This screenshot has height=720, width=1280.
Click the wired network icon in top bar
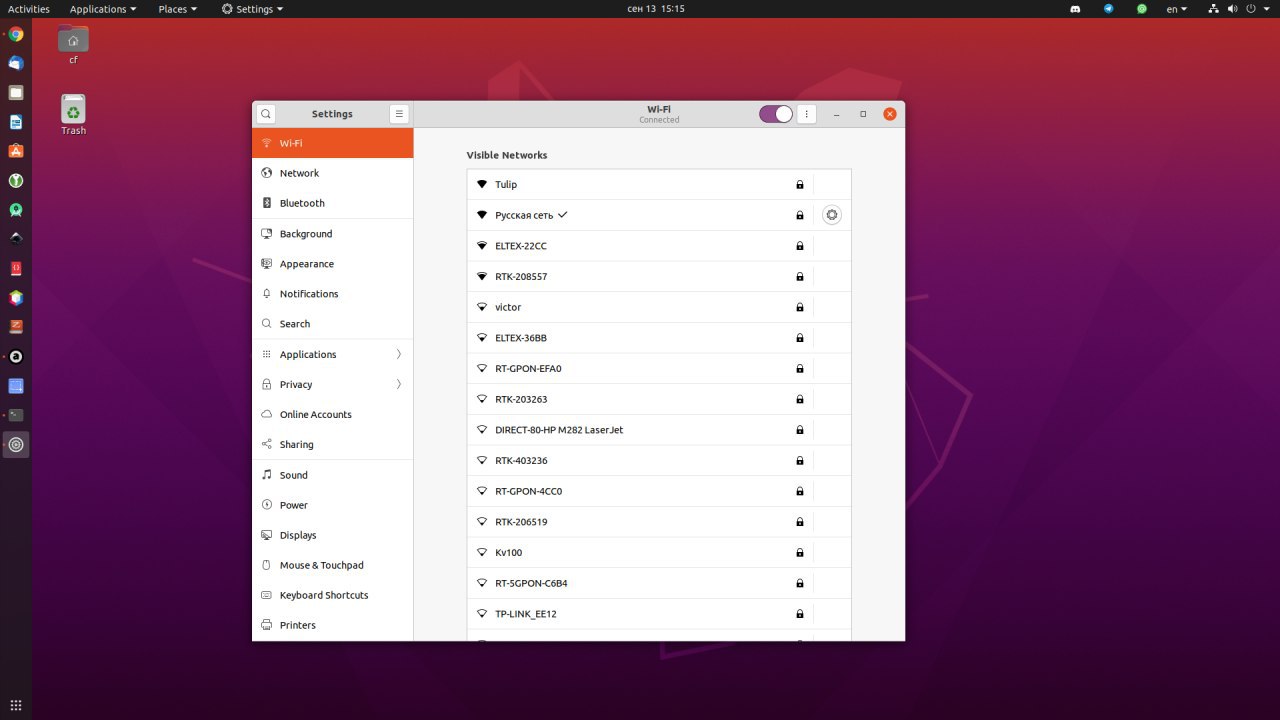tap(1214, 9)
